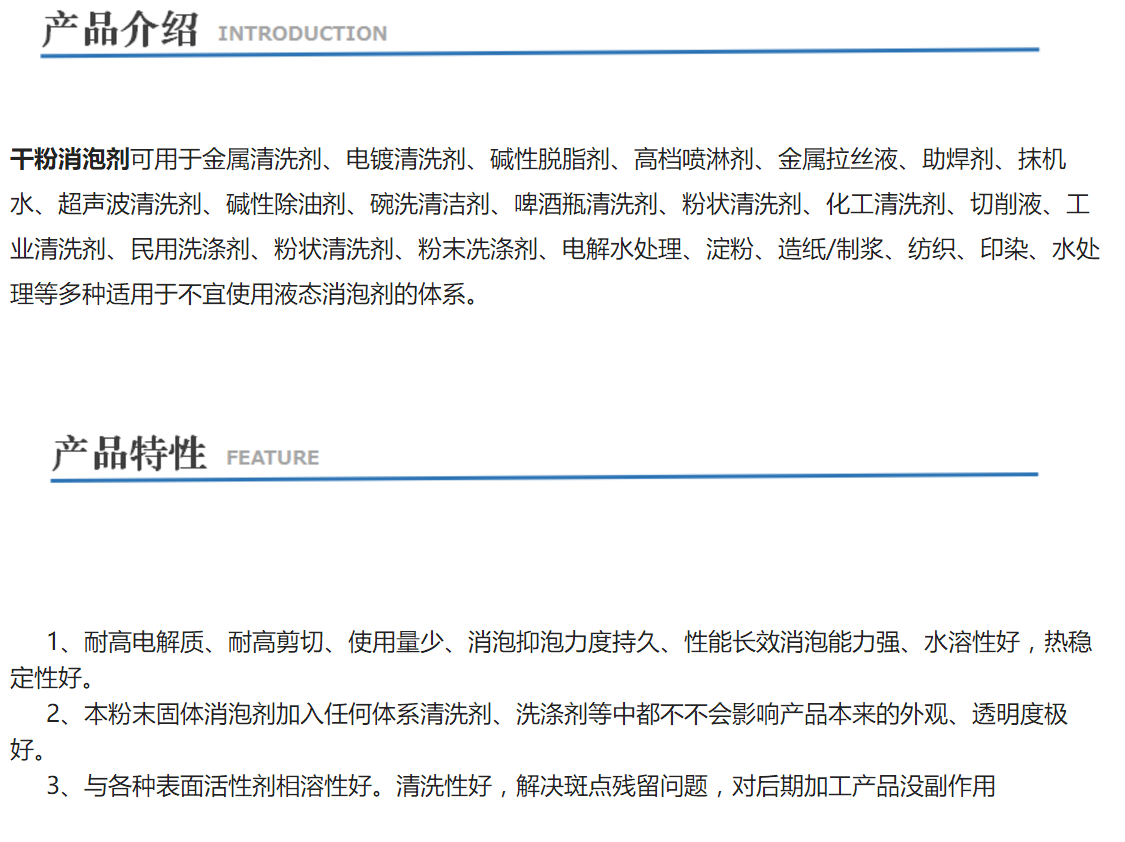Click the 产品特性 section heading
Image resolution: width=1125 pixels, height=842 pixels.
point(129,453)
